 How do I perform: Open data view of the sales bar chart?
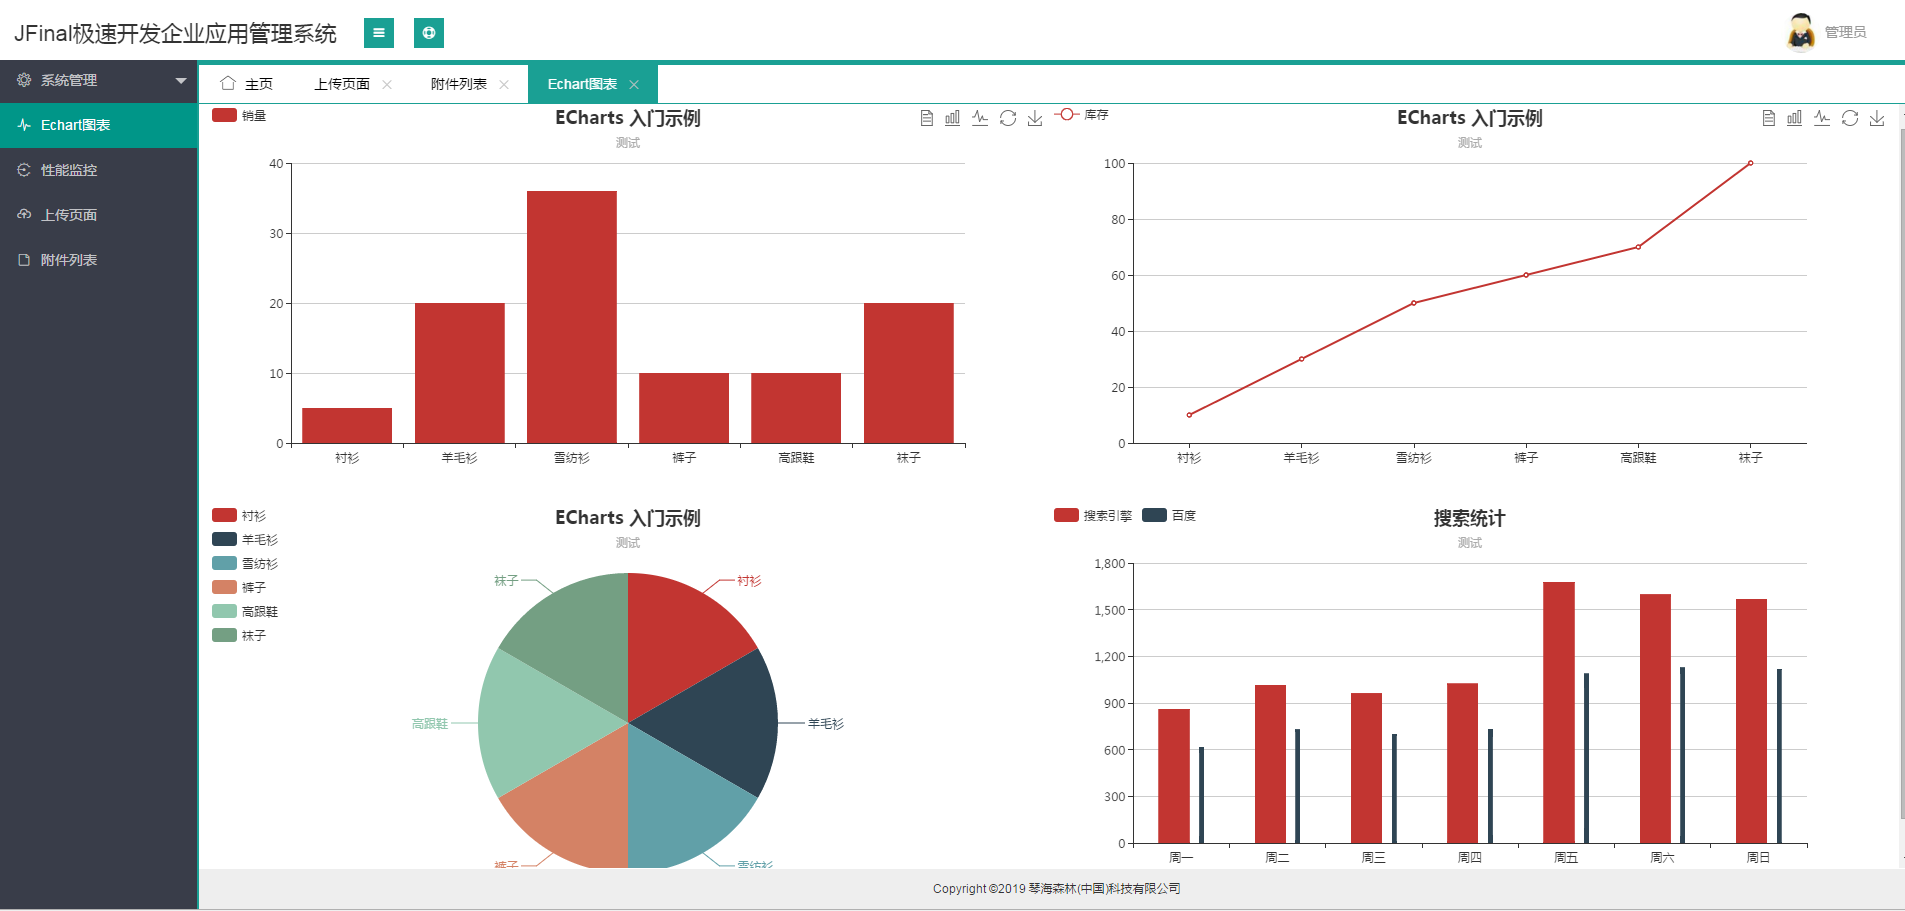pos(927,118)
